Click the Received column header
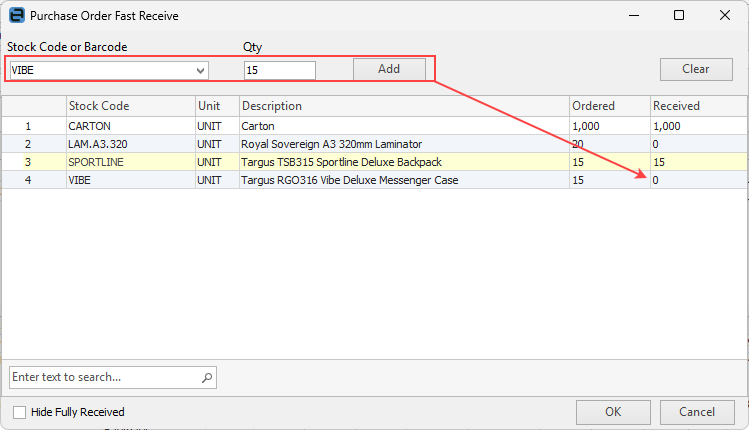 tap(695, 106)
